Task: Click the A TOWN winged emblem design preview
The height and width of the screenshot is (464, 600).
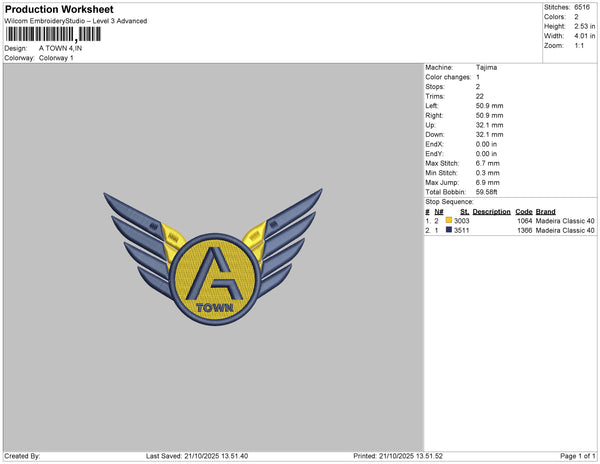Action: pos(213,257)
